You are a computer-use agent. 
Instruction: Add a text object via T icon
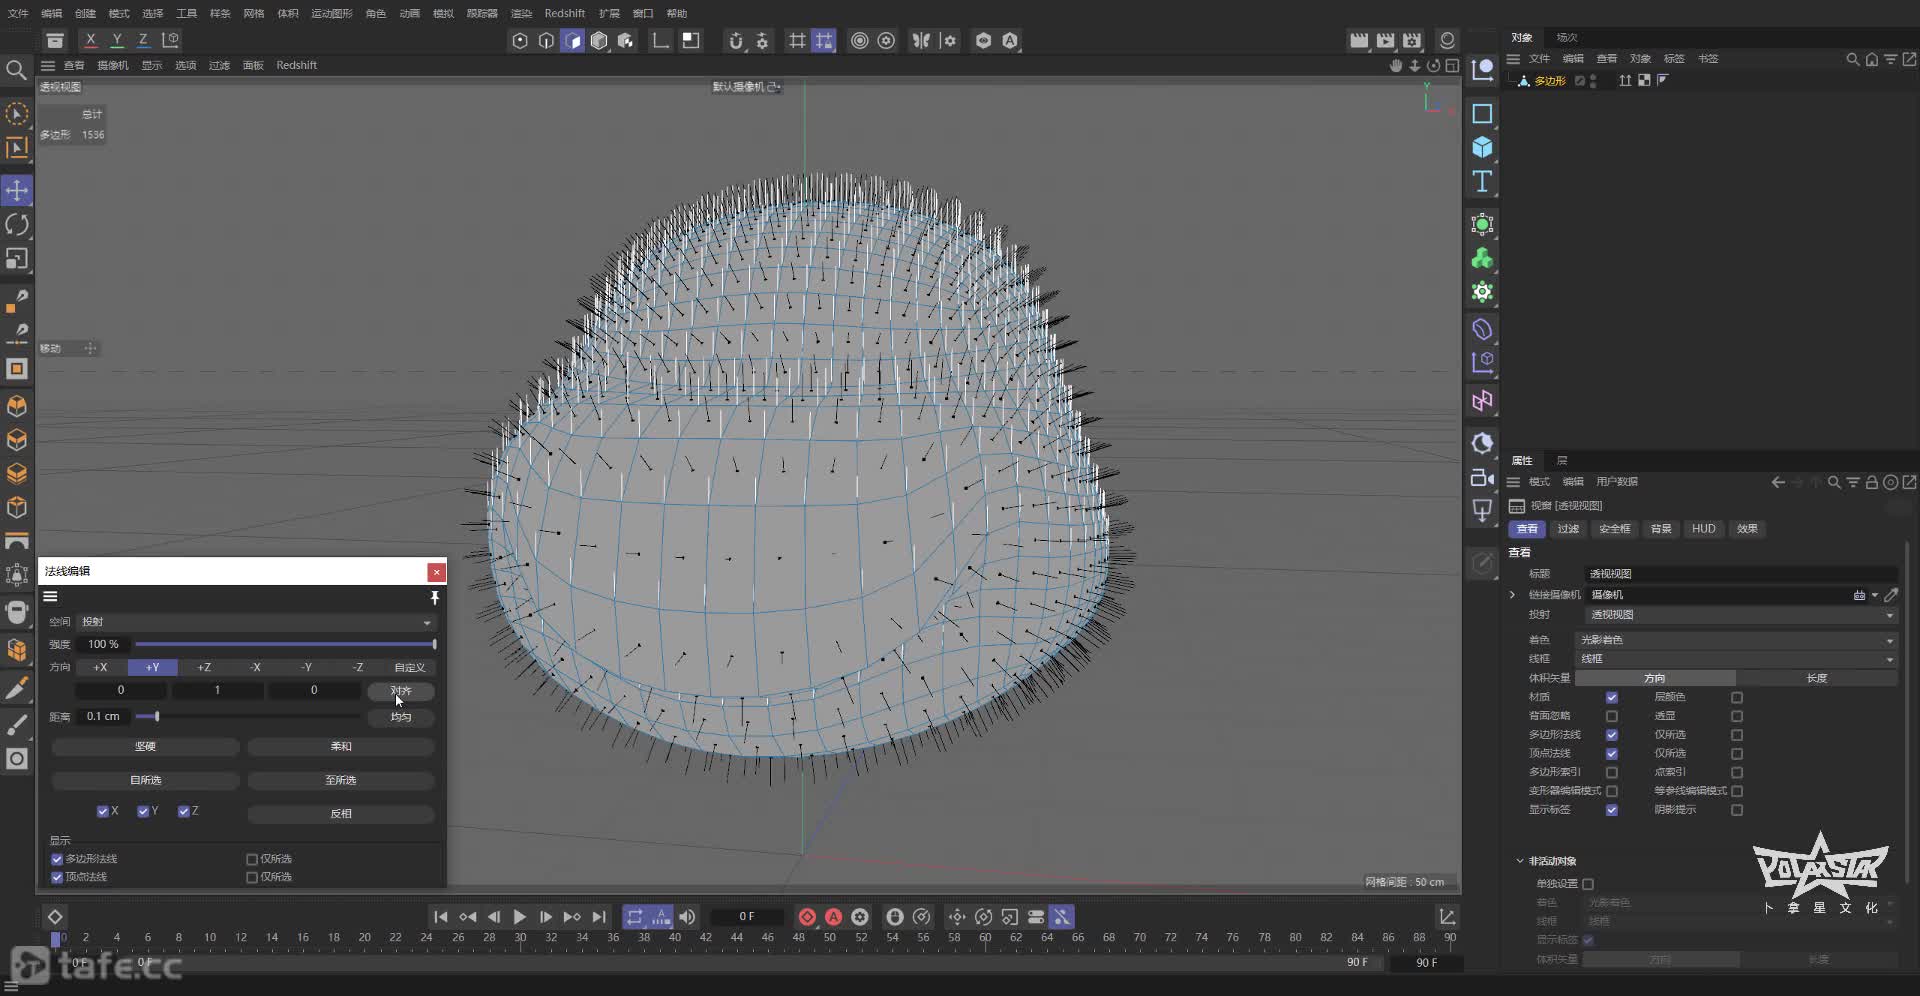point(1482,181)
